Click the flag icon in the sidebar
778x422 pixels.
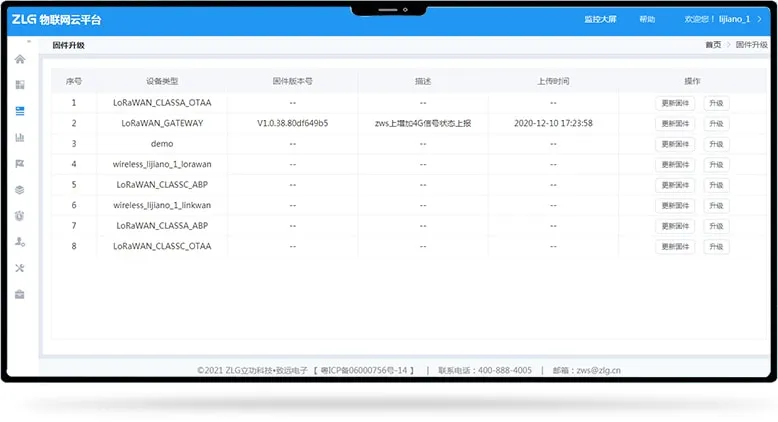point(20,163)
